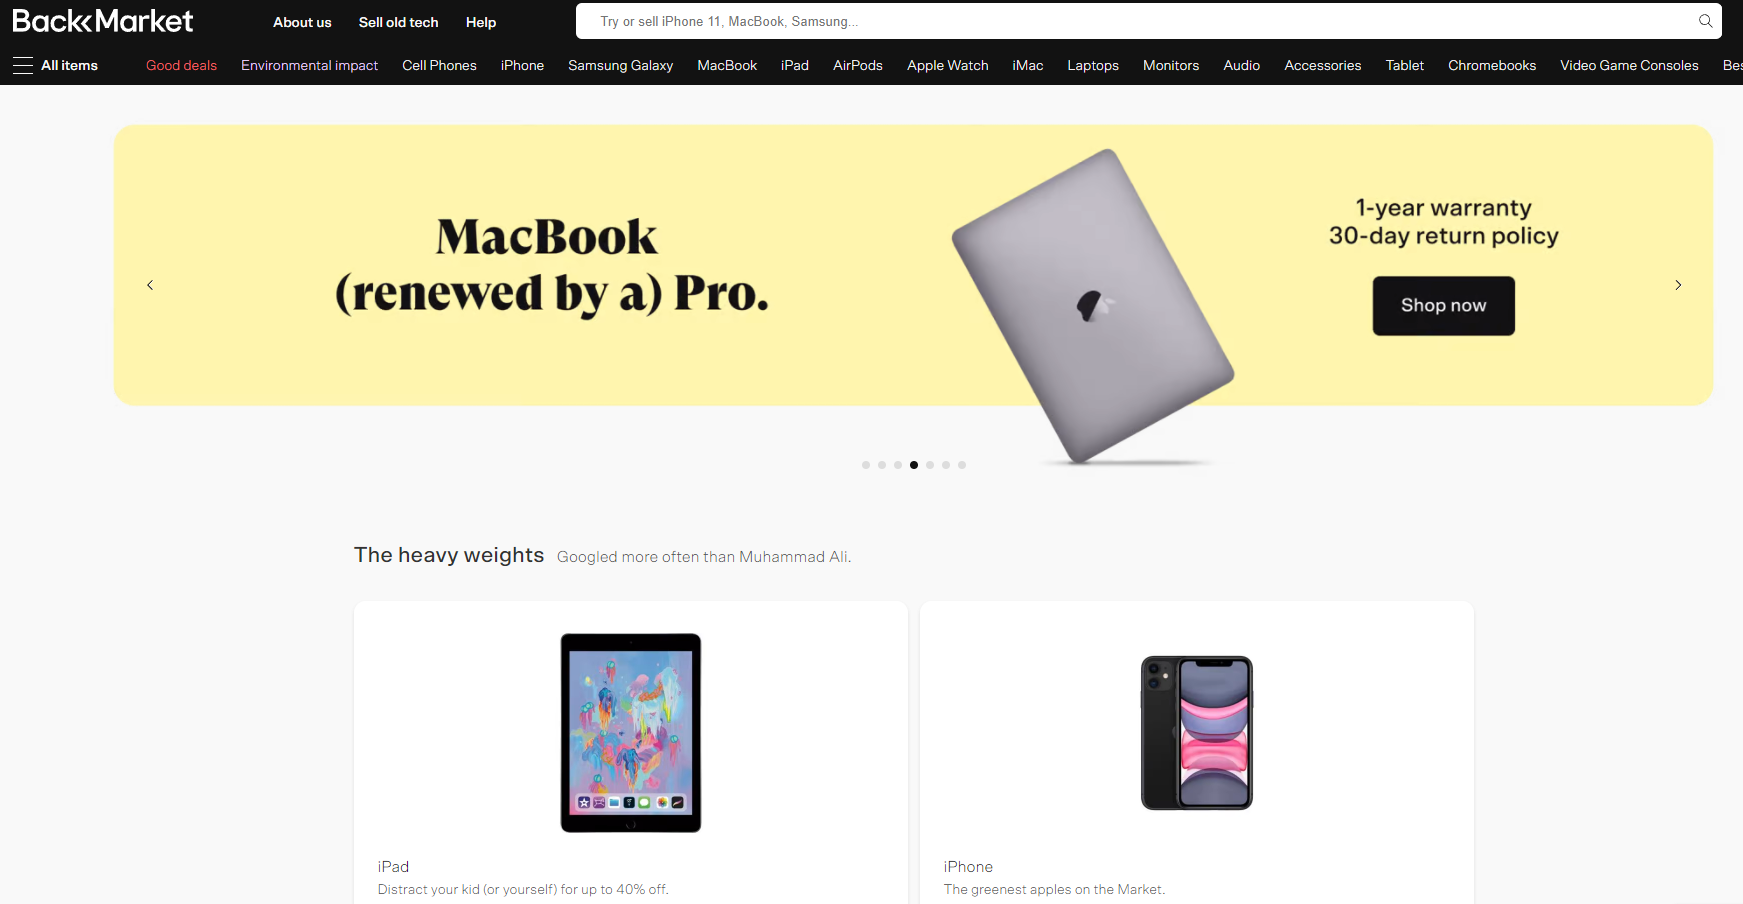The width and height of the screenshot is (1743, 904).
Task: Click the search magnifier icon
Action: coord(1705,21)
